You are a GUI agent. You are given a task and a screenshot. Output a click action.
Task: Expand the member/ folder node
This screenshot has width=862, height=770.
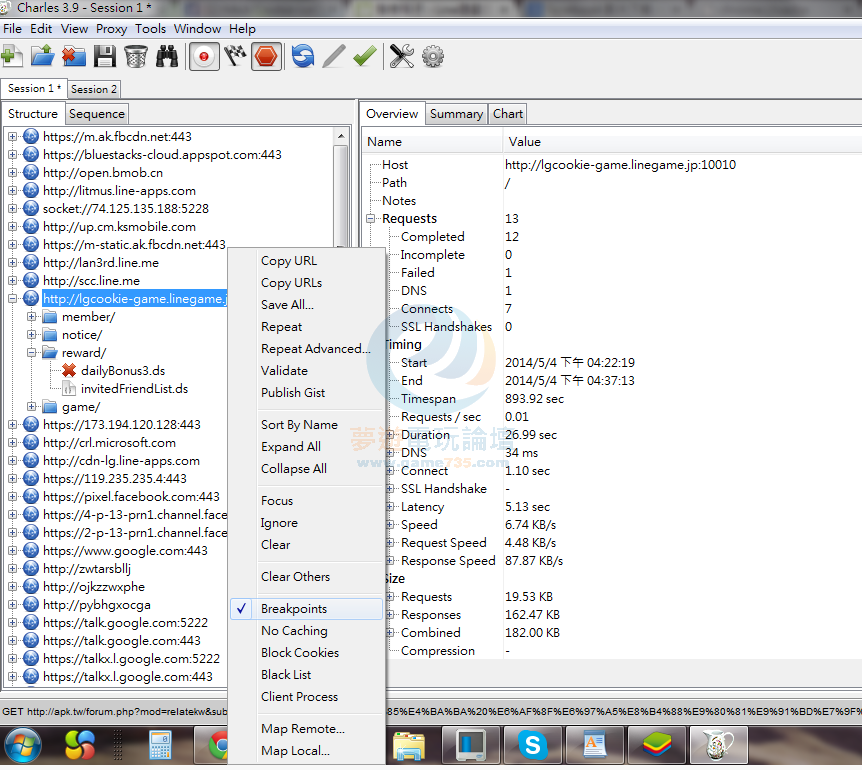(x=32, y=317)
